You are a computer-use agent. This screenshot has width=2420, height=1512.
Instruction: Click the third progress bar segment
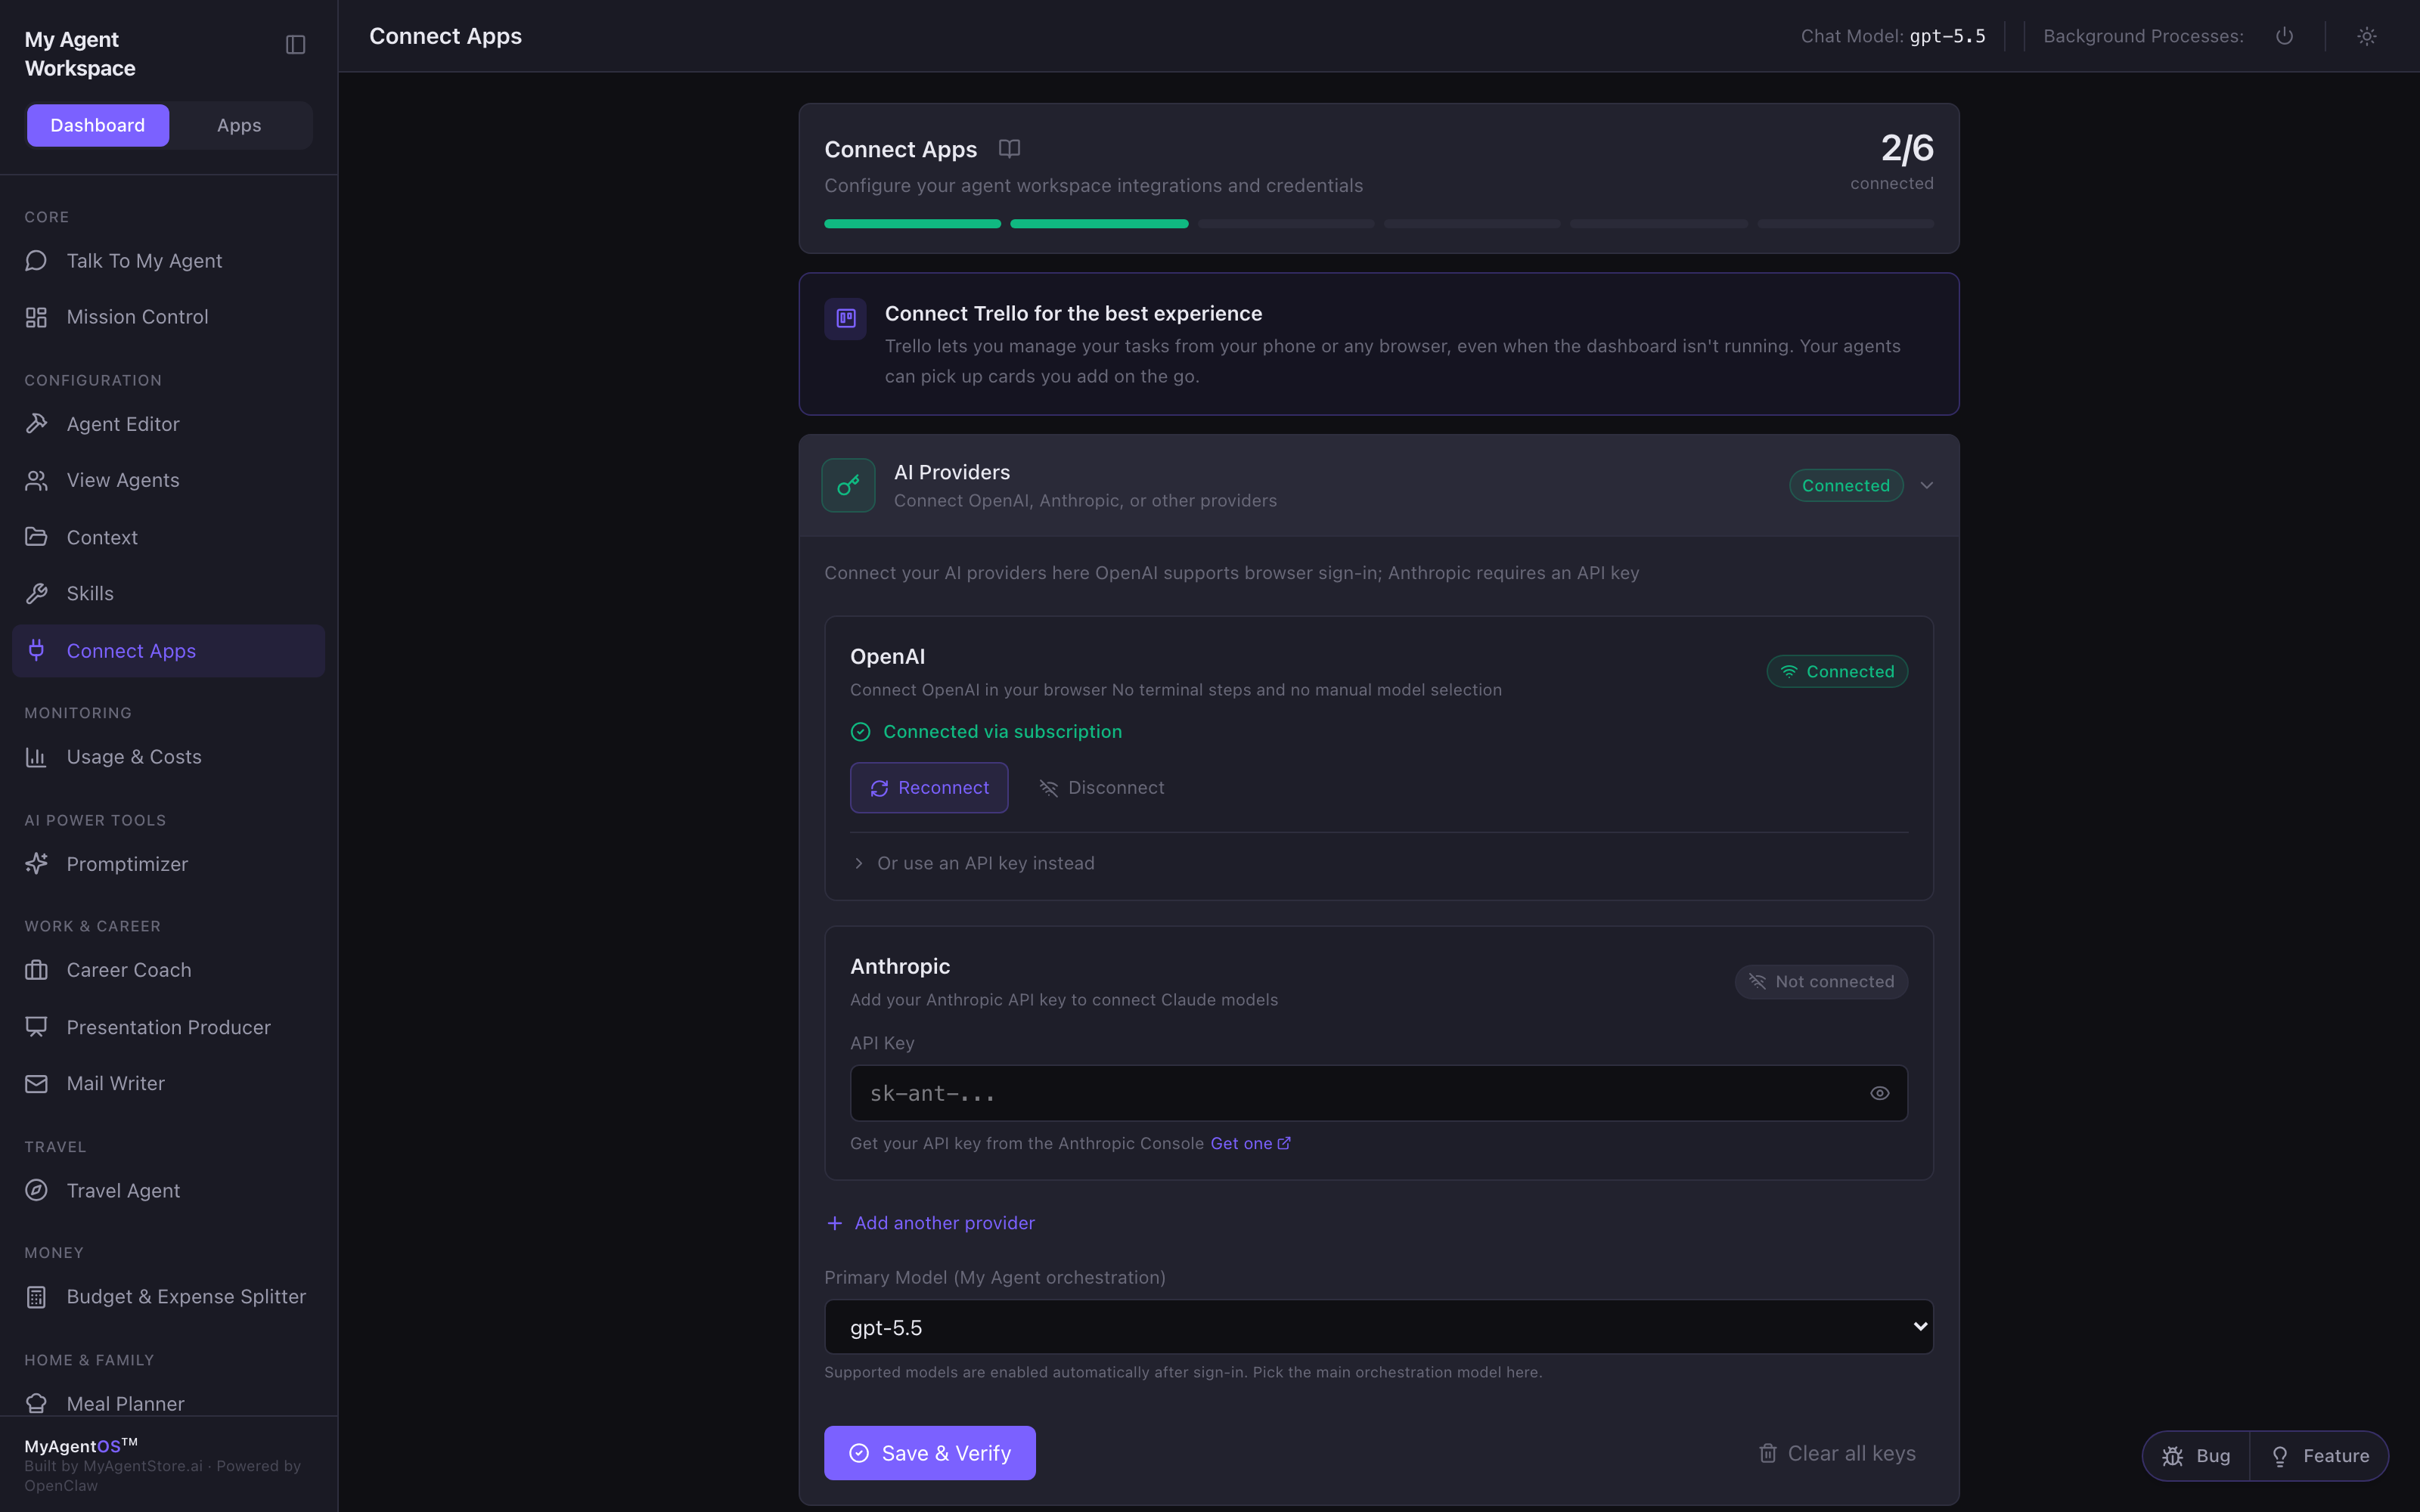coord(1286,224)
